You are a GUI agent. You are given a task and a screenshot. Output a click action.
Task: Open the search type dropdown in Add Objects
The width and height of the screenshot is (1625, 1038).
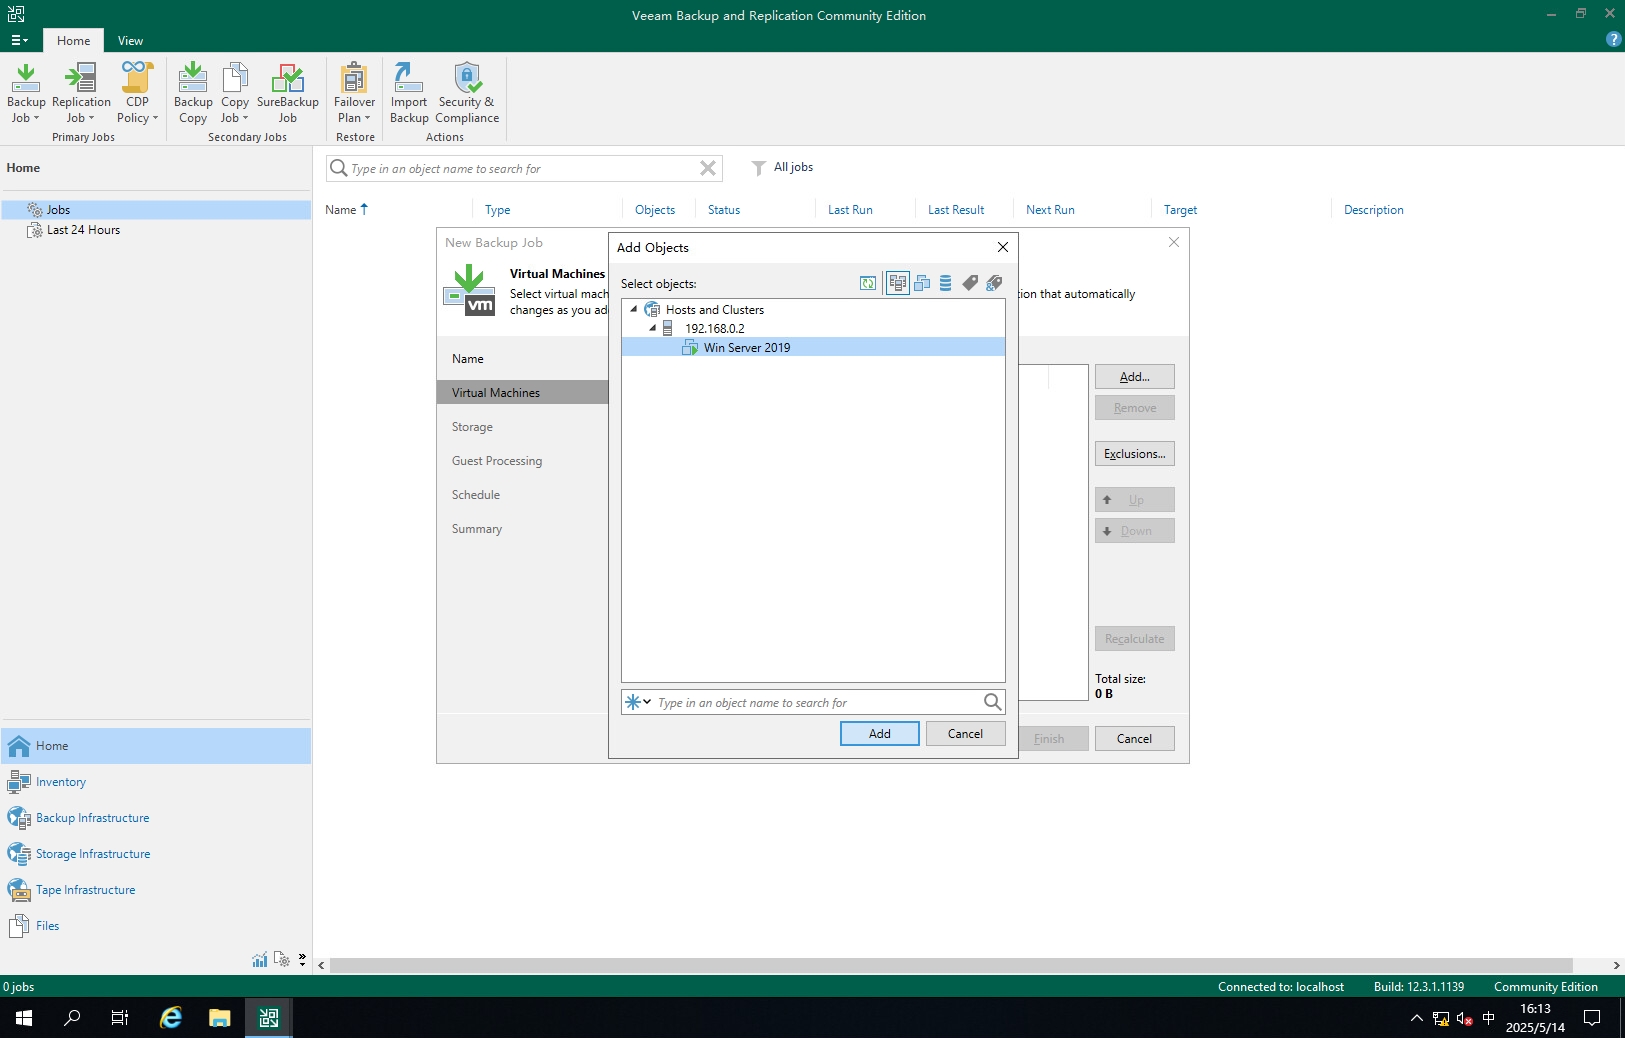(x=638, y=702)
